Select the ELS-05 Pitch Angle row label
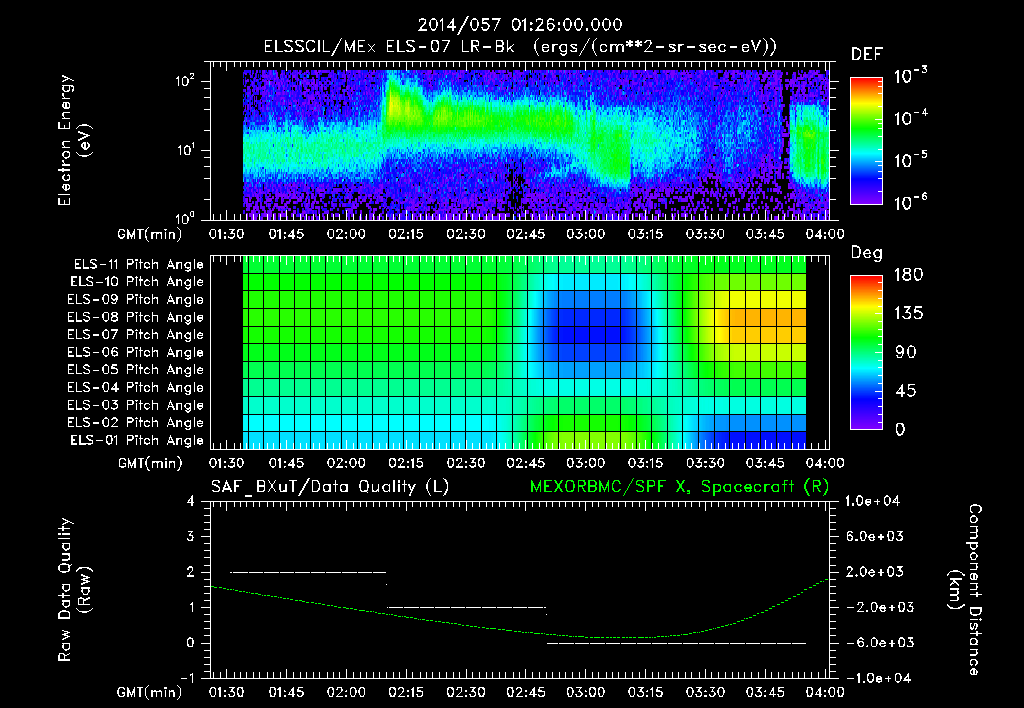 pyautogui.click(x=135, y=370)
